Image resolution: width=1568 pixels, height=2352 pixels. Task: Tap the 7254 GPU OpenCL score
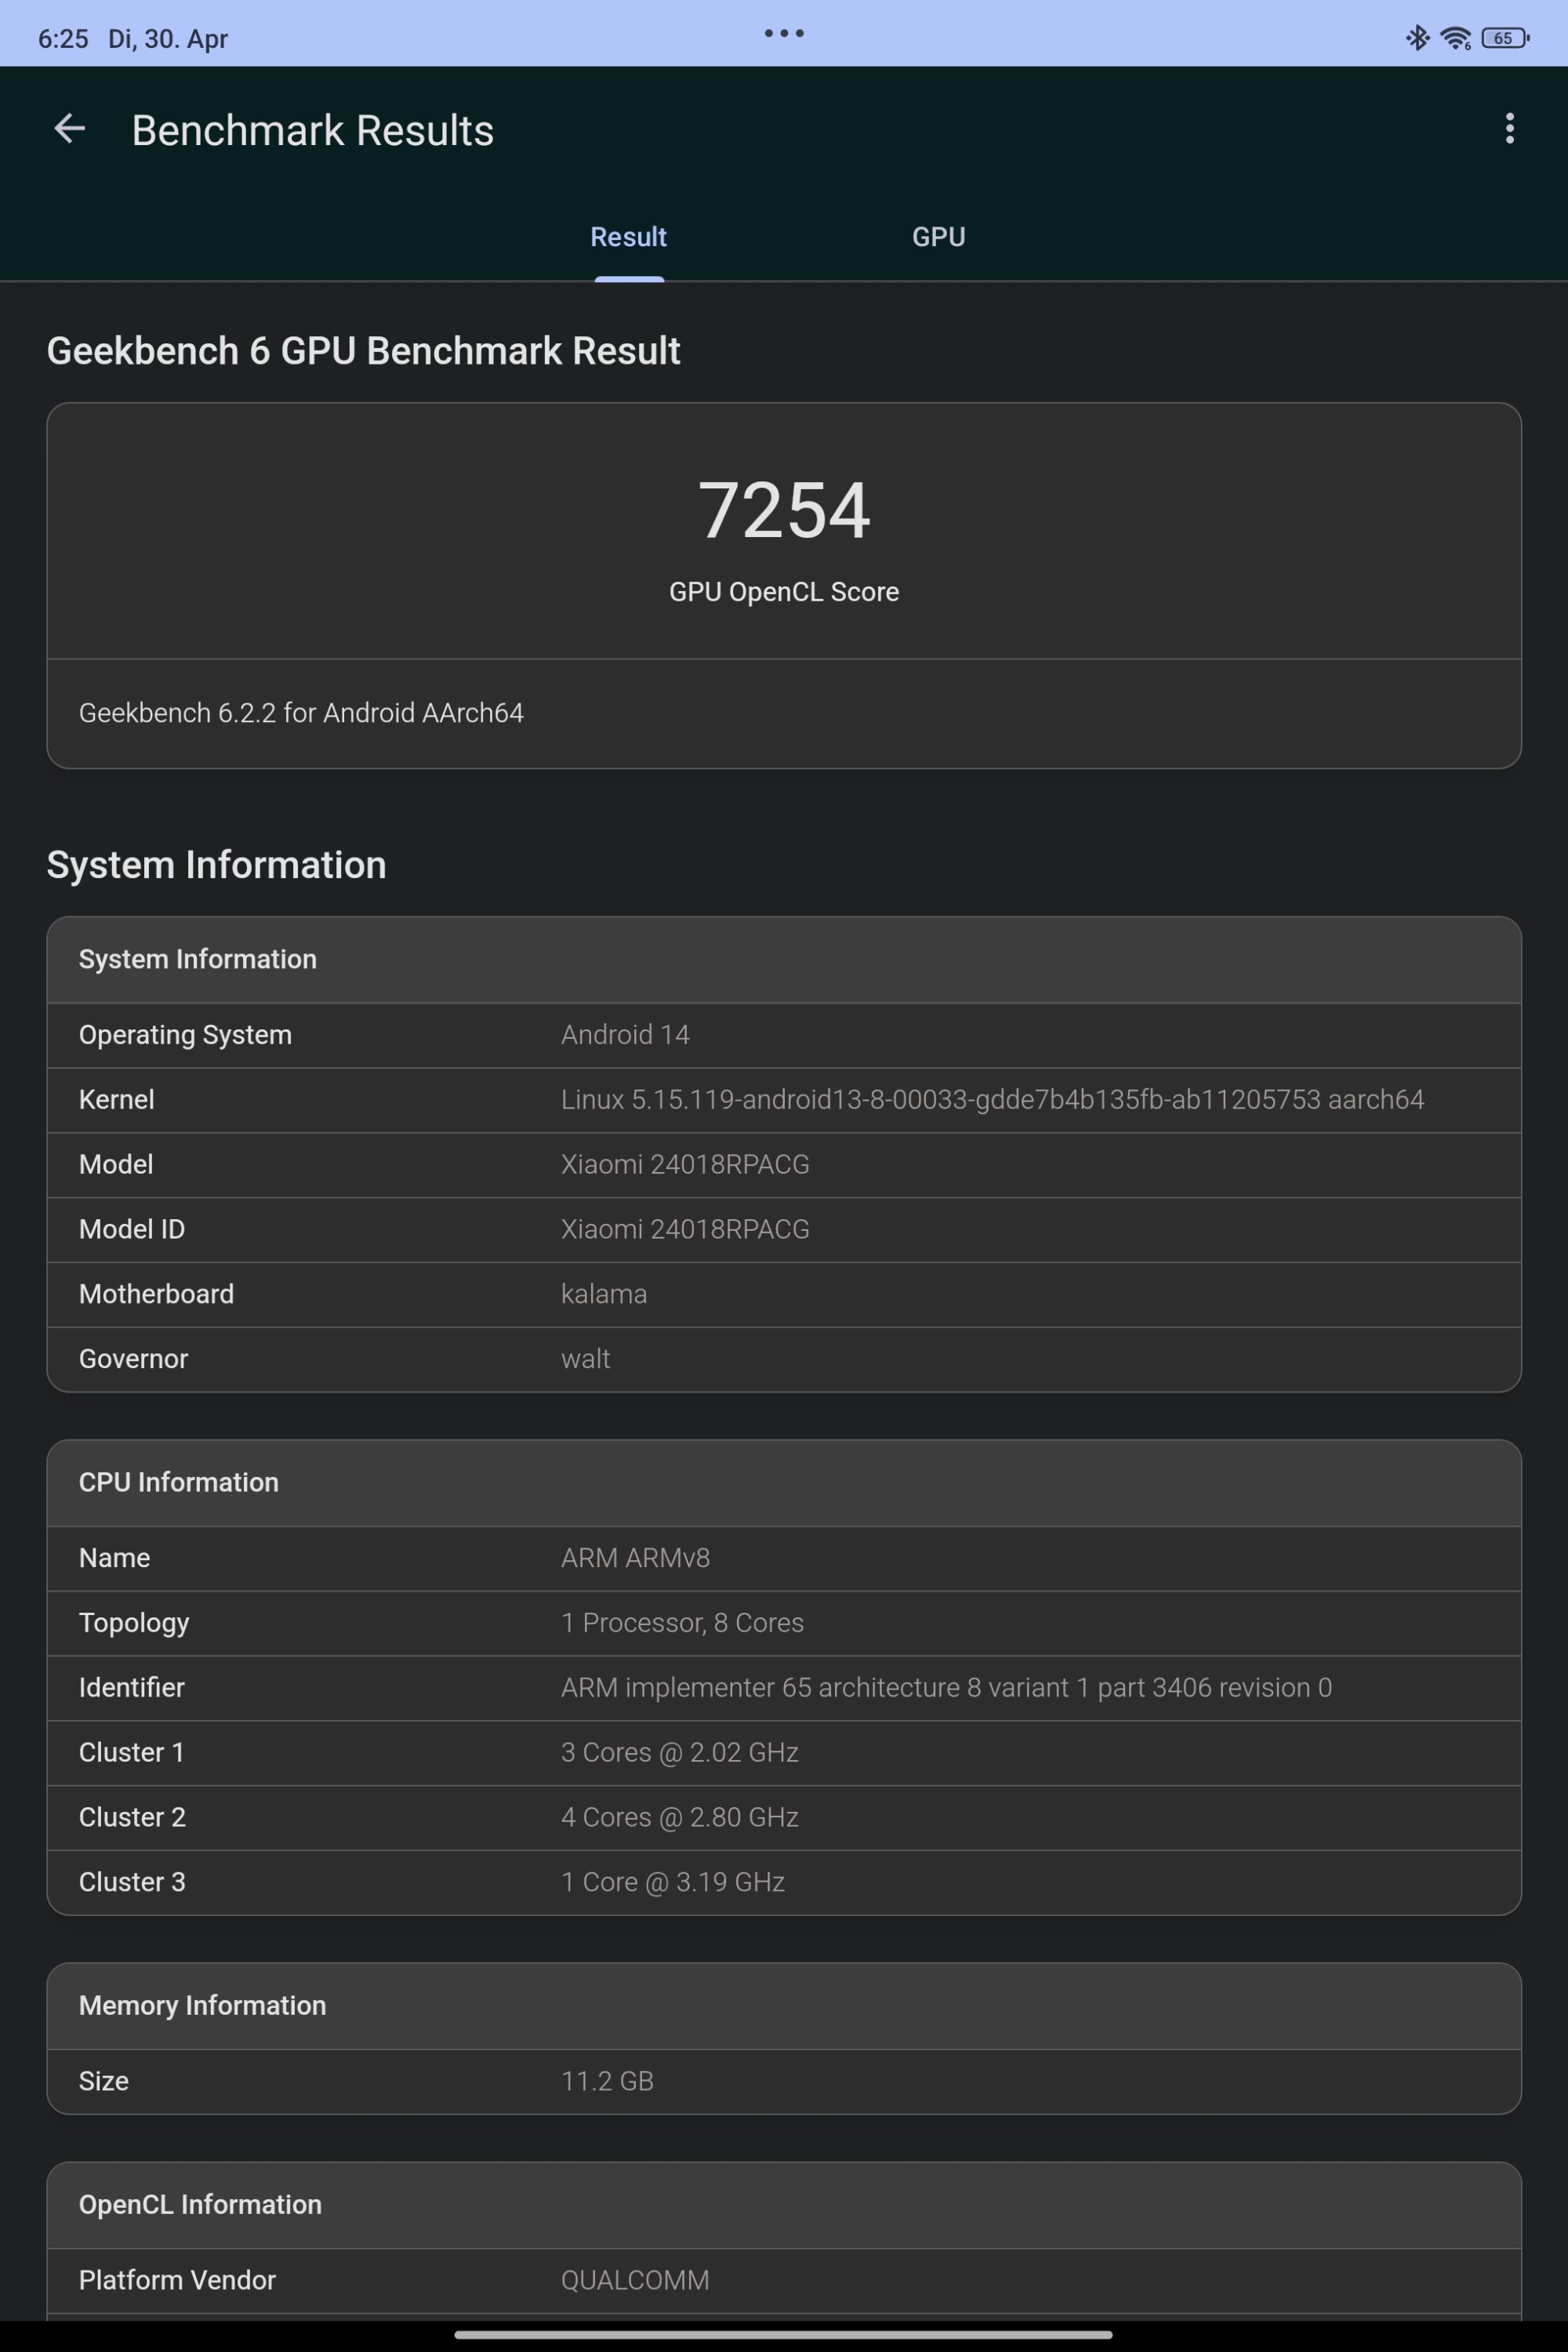point(783,511)
